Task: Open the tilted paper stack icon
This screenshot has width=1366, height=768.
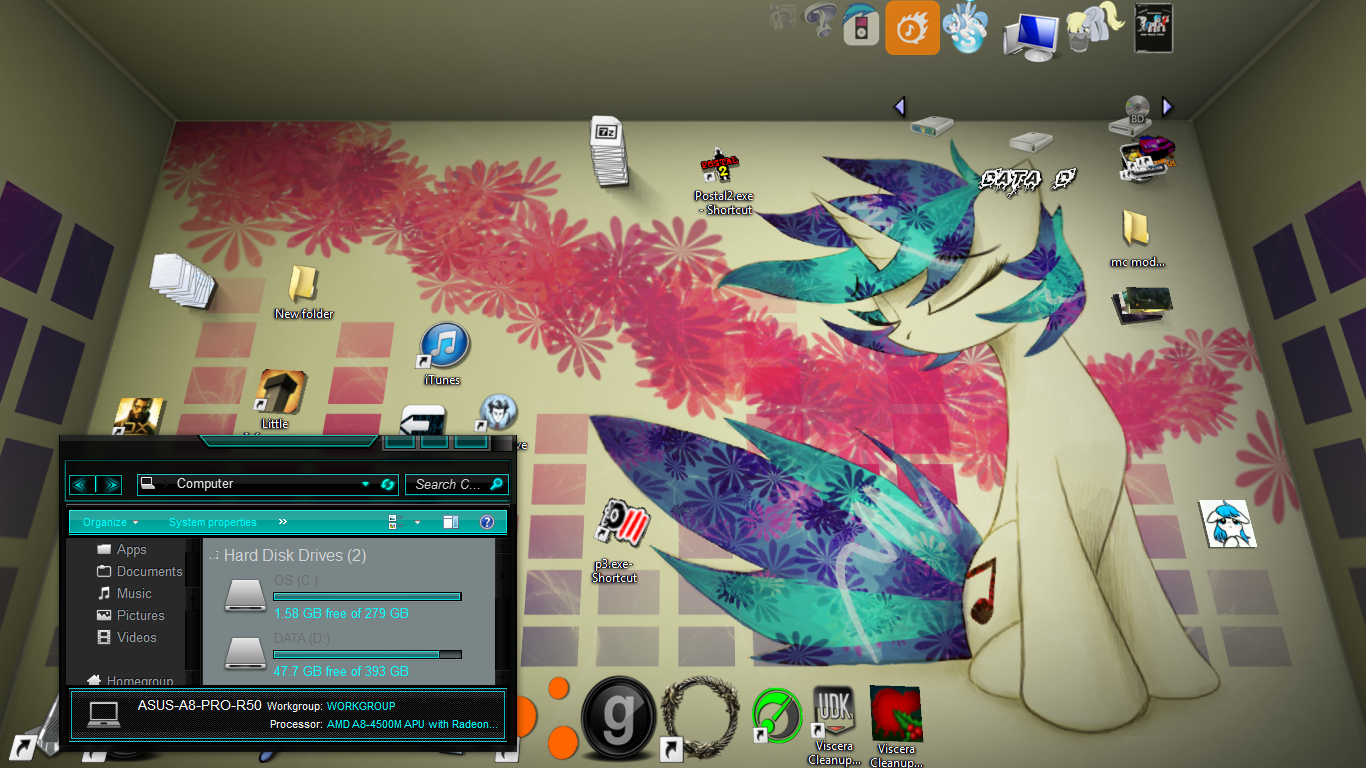Action: tap(183, 279)
